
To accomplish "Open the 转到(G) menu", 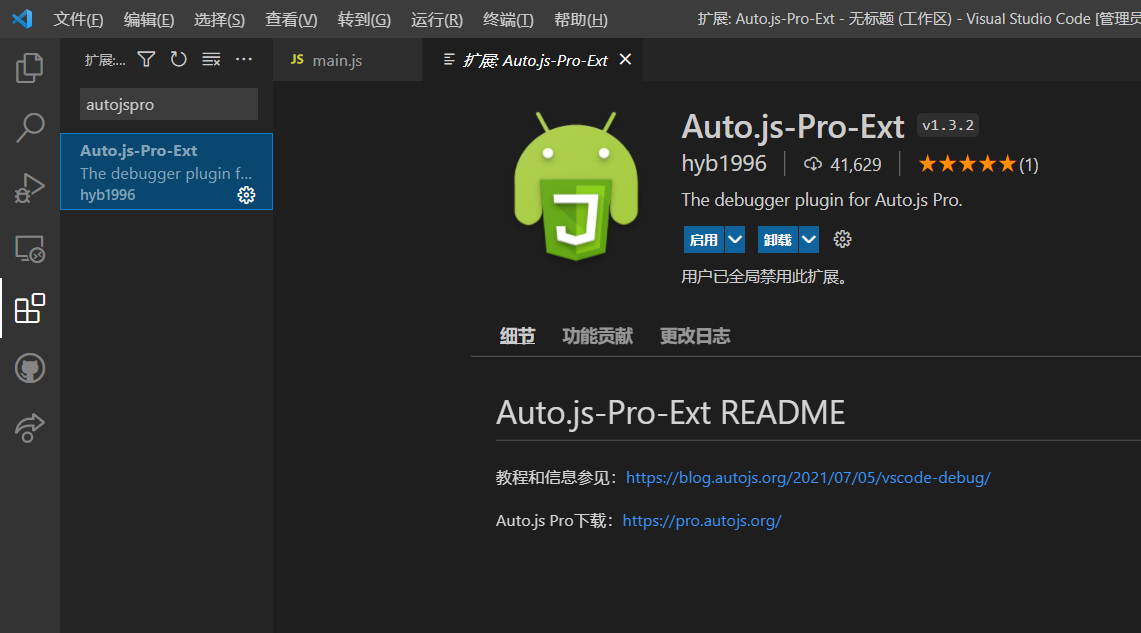I will 364,20.
